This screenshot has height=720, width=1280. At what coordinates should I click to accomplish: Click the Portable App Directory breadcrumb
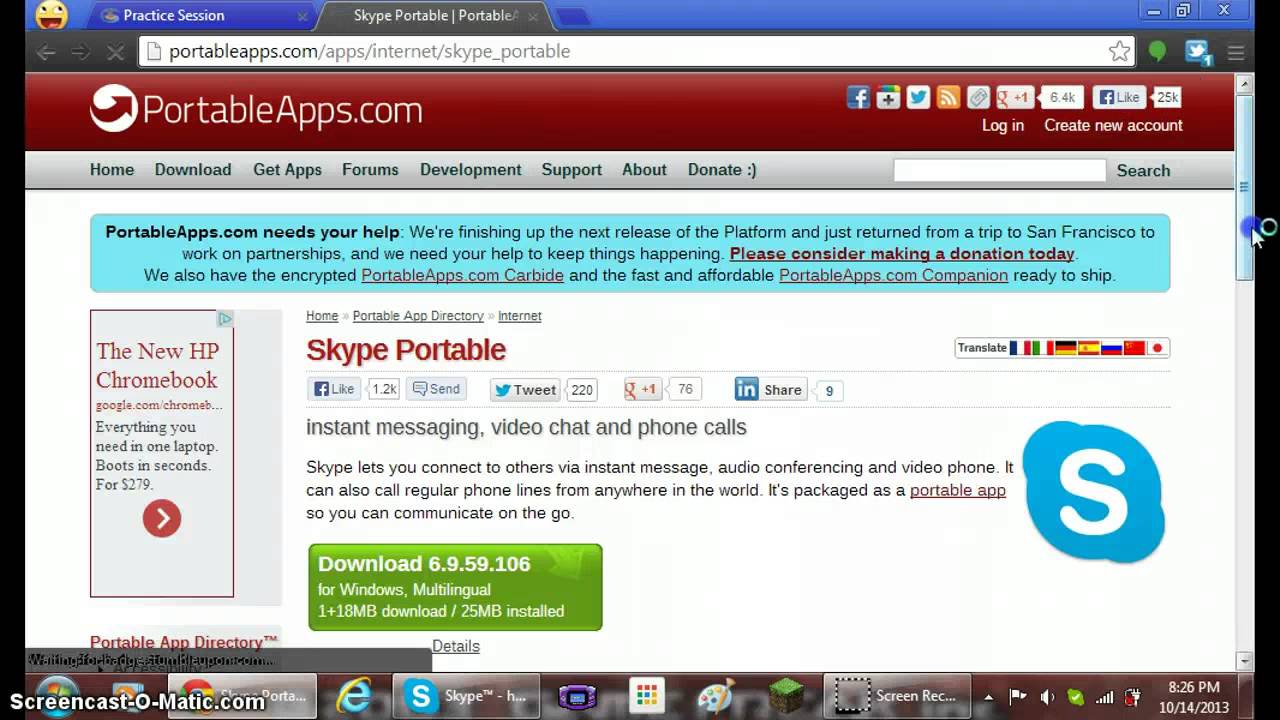[418, 316]
